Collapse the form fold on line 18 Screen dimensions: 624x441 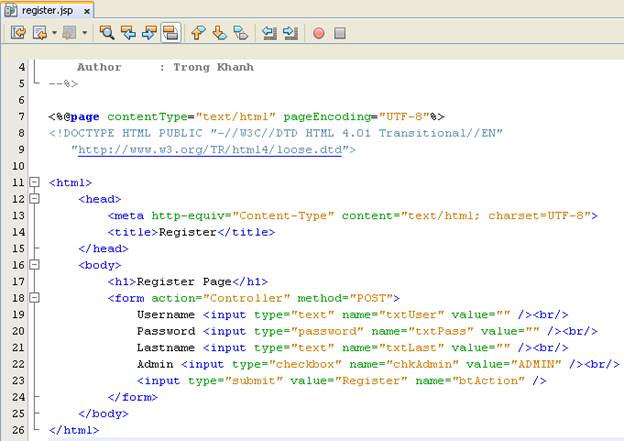point(35,298)
